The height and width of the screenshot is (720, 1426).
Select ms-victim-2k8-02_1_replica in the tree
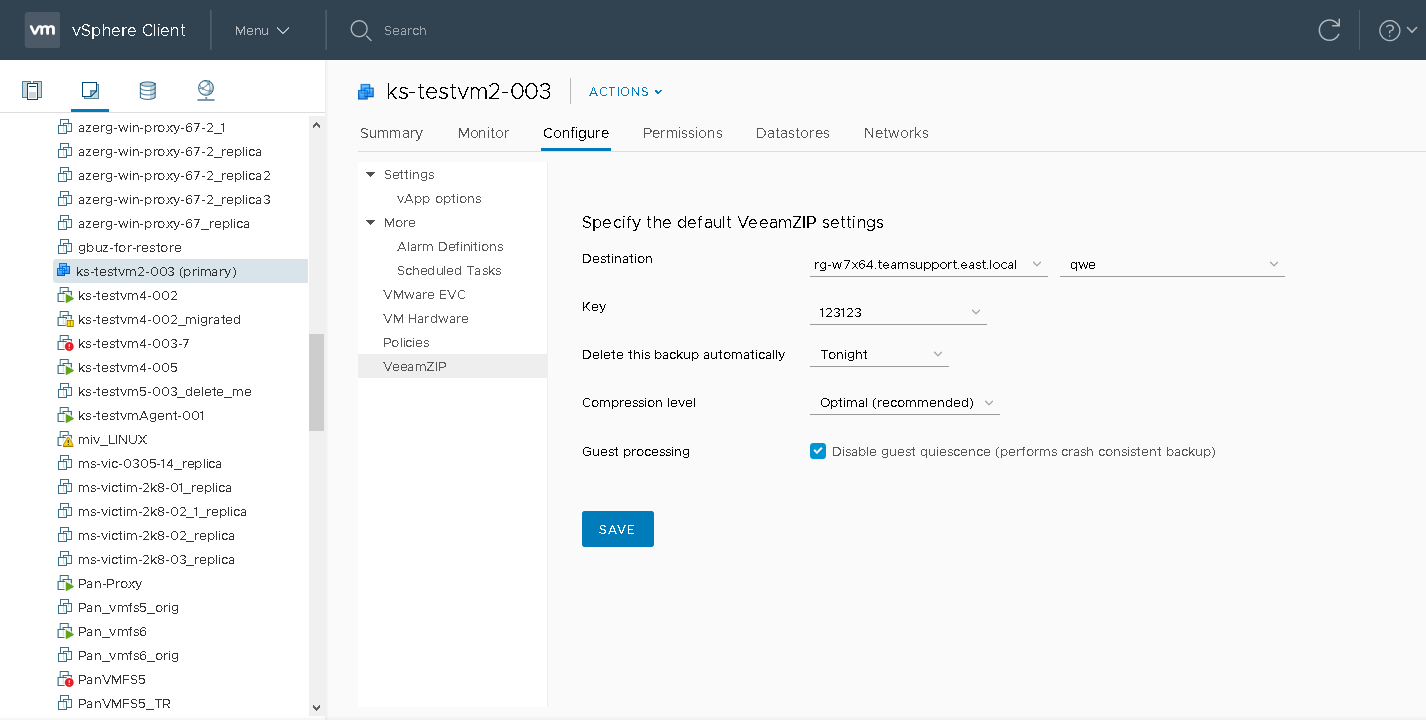pyautogui.click(x=162, y=511)
